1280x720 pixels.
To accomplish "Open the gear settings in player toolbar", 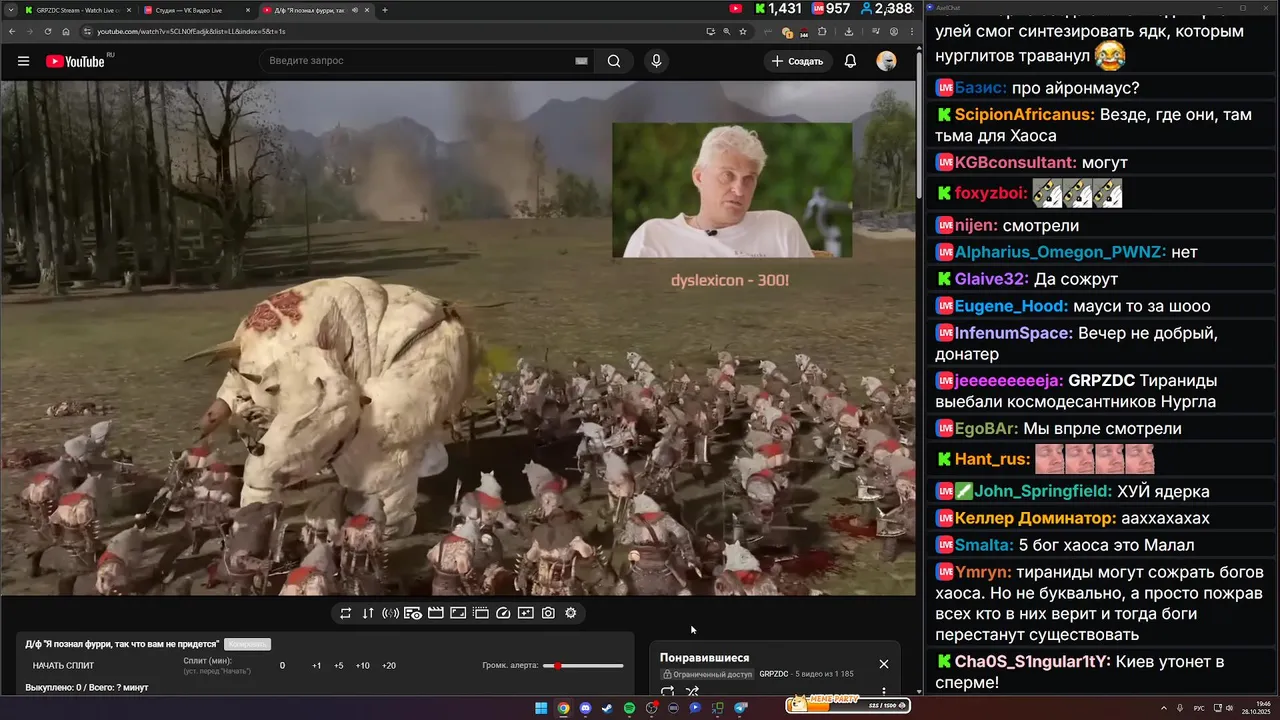I will [x=571, y=613].
